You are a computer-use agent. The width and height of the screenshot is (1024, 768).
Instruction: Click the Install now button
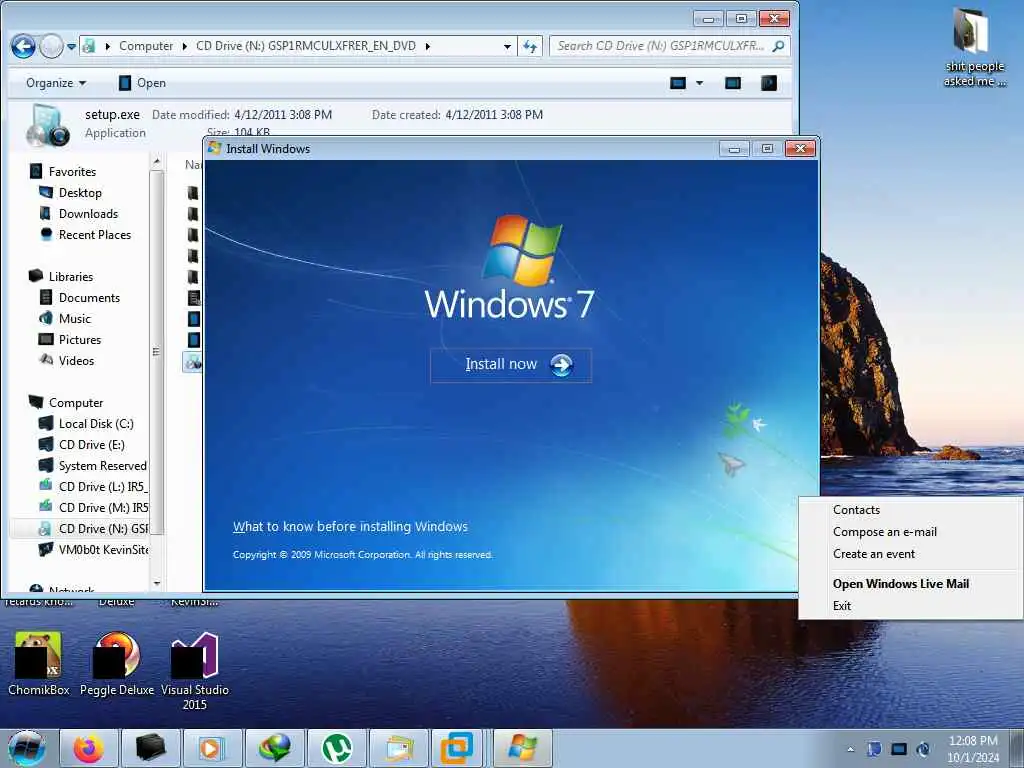511,365
